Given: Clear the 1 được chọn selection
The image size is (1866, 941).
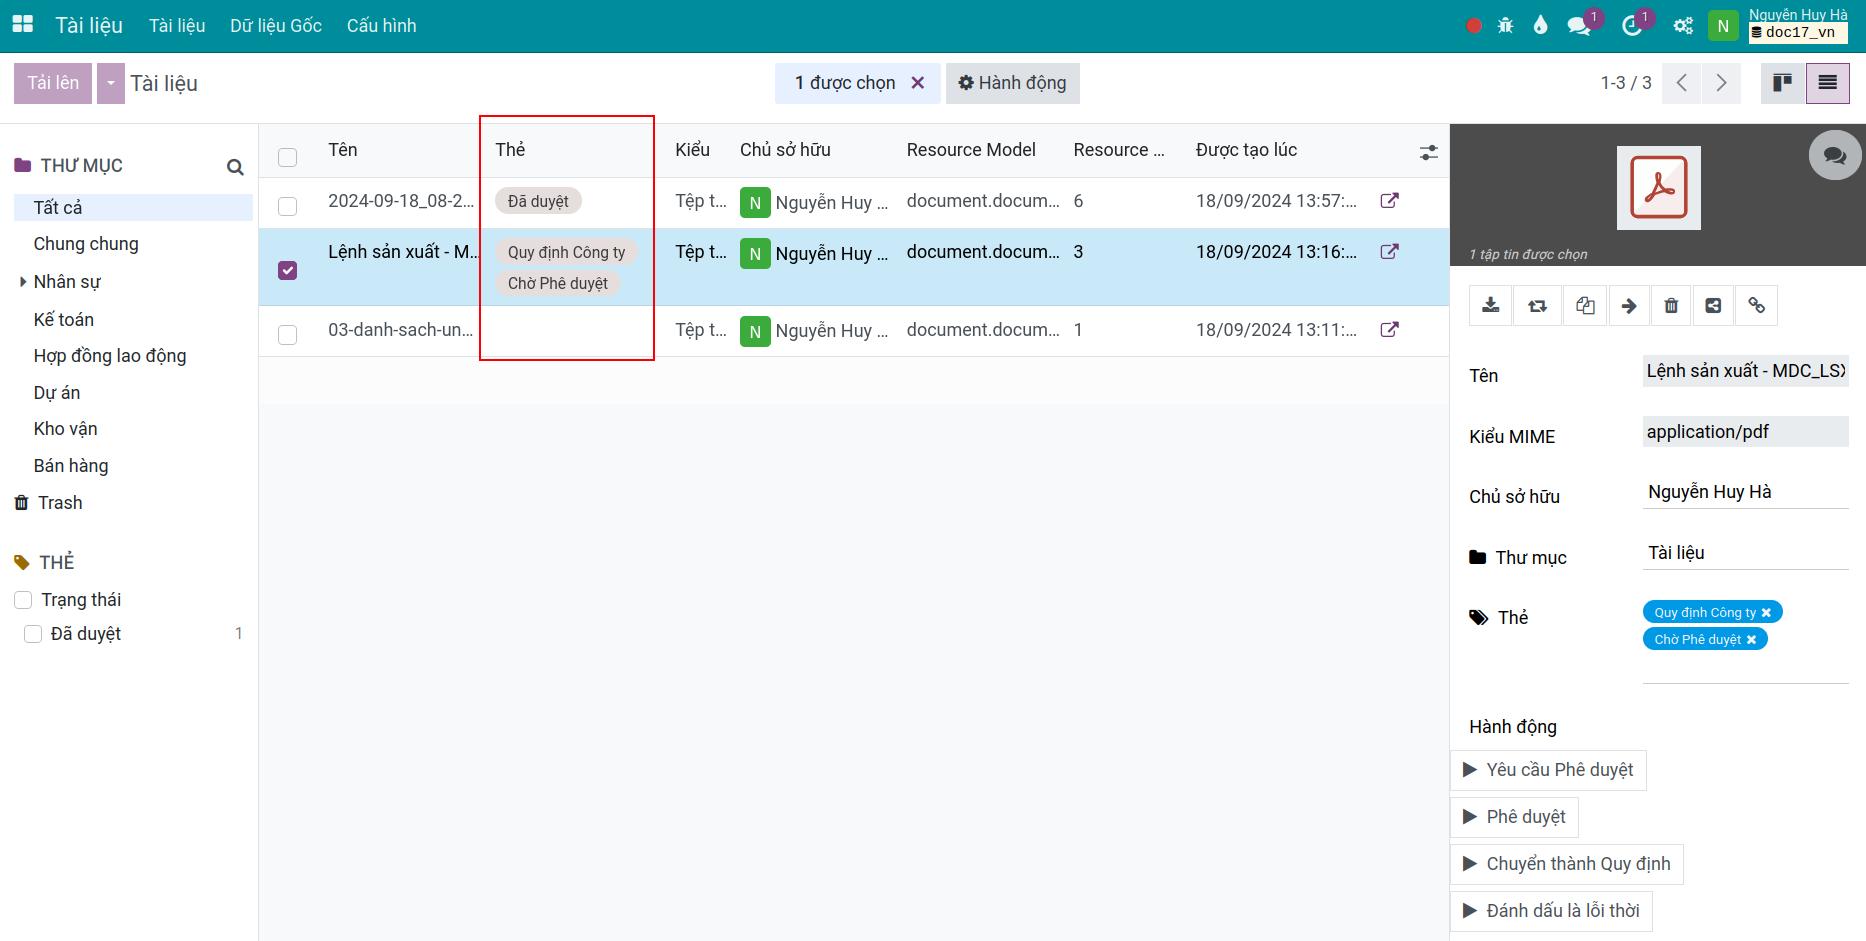Looking at the screenshot, I should (x=917, y=83).
